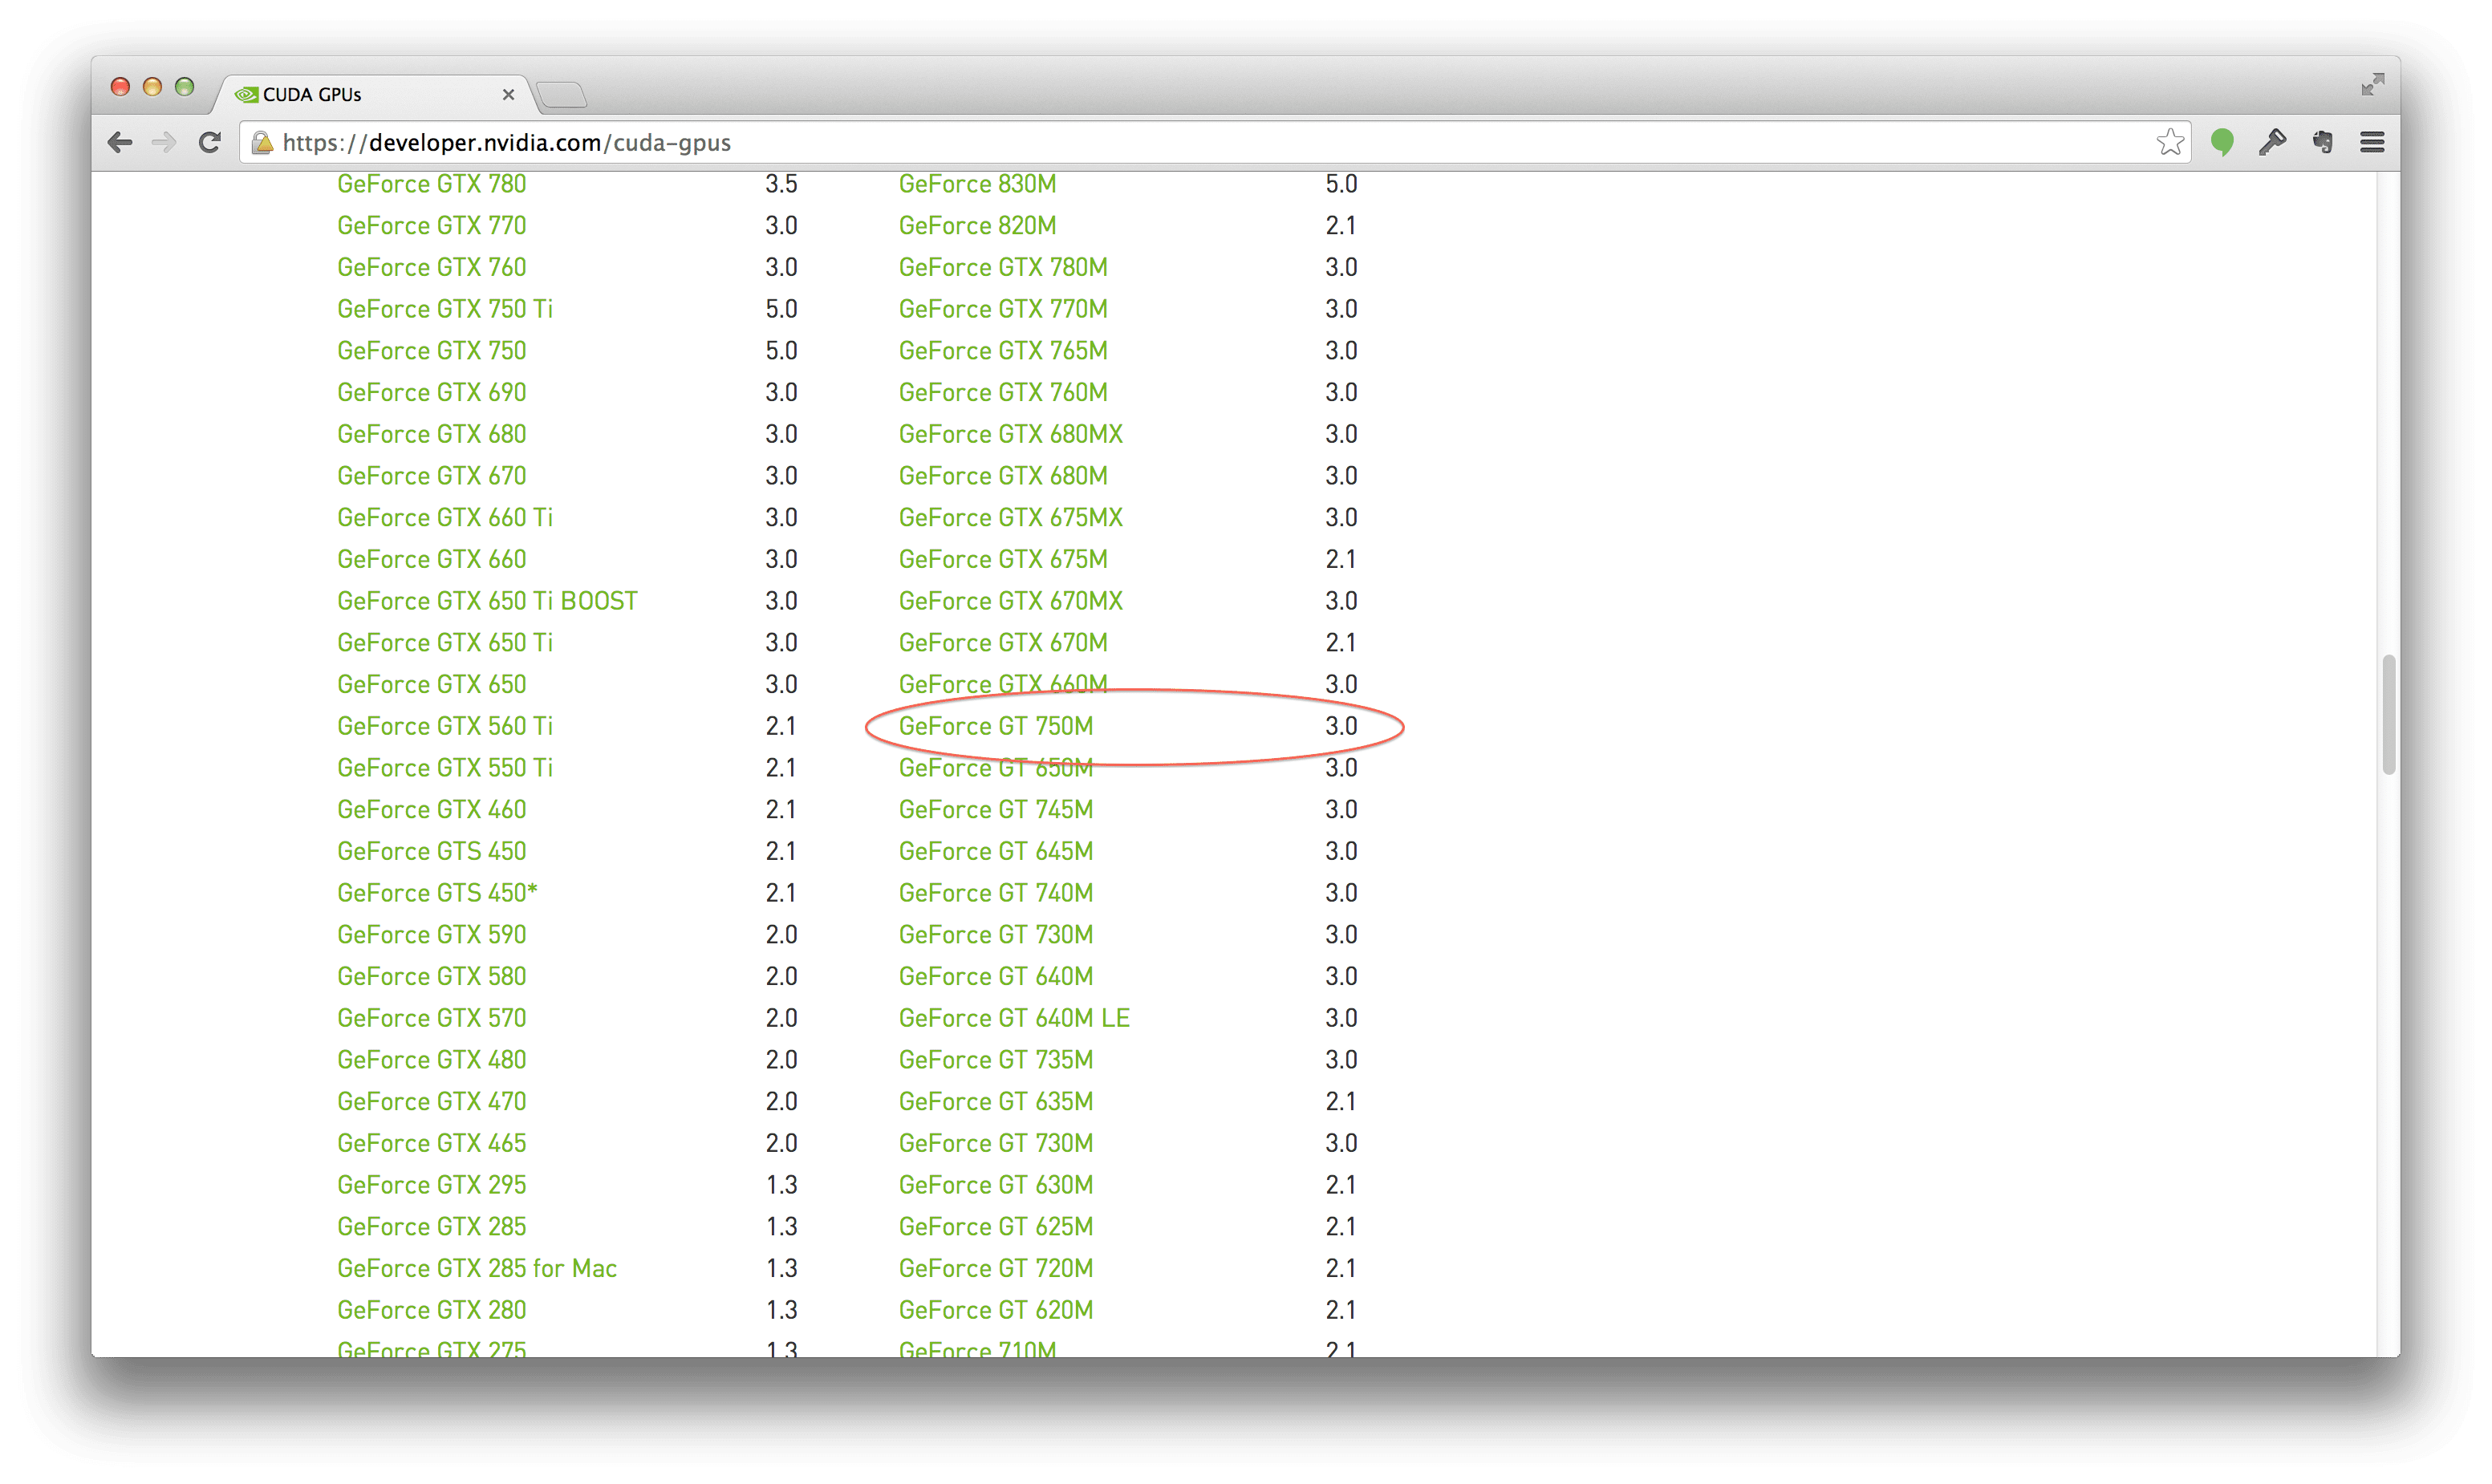The image size is (2492, 1484).
Task: Open the GeForce GTX 670M link
Action: coord(1003,643)
